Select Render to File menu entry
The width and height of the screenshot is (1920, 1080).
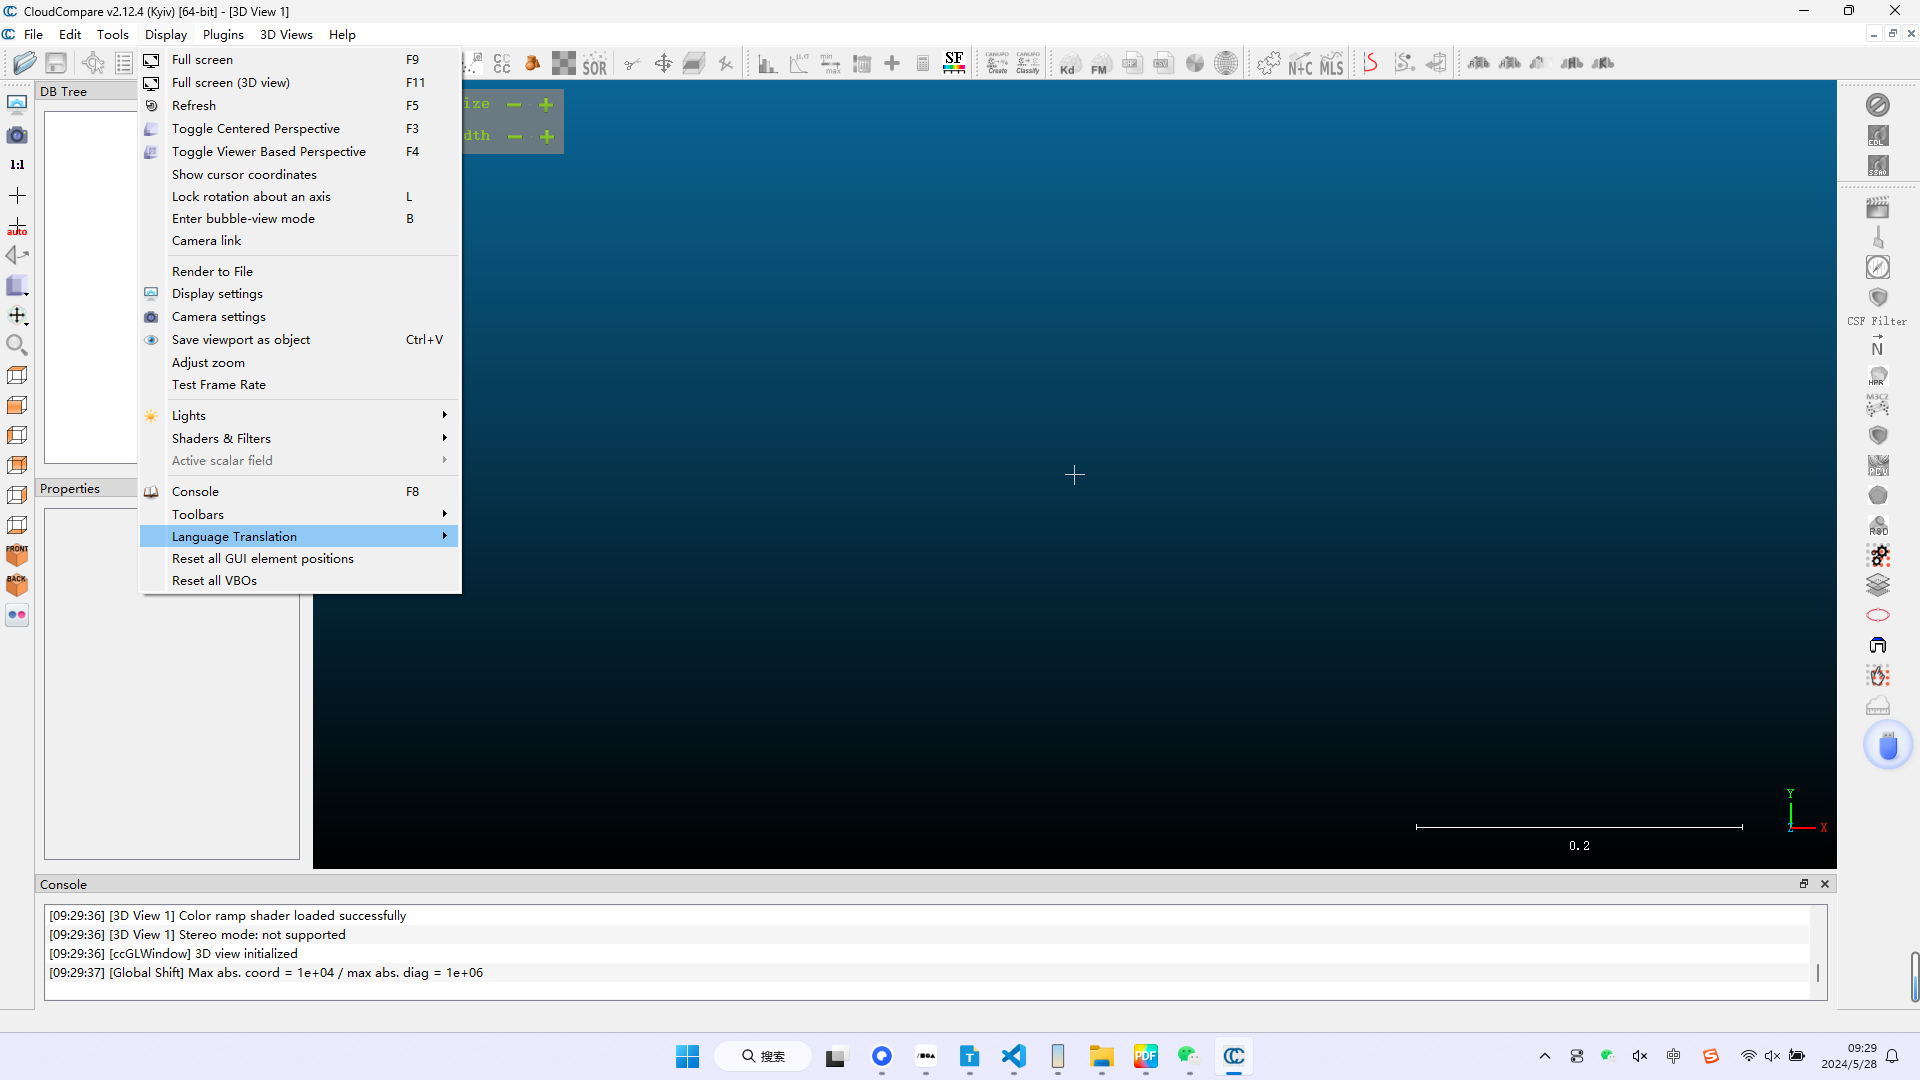(212, 272)
